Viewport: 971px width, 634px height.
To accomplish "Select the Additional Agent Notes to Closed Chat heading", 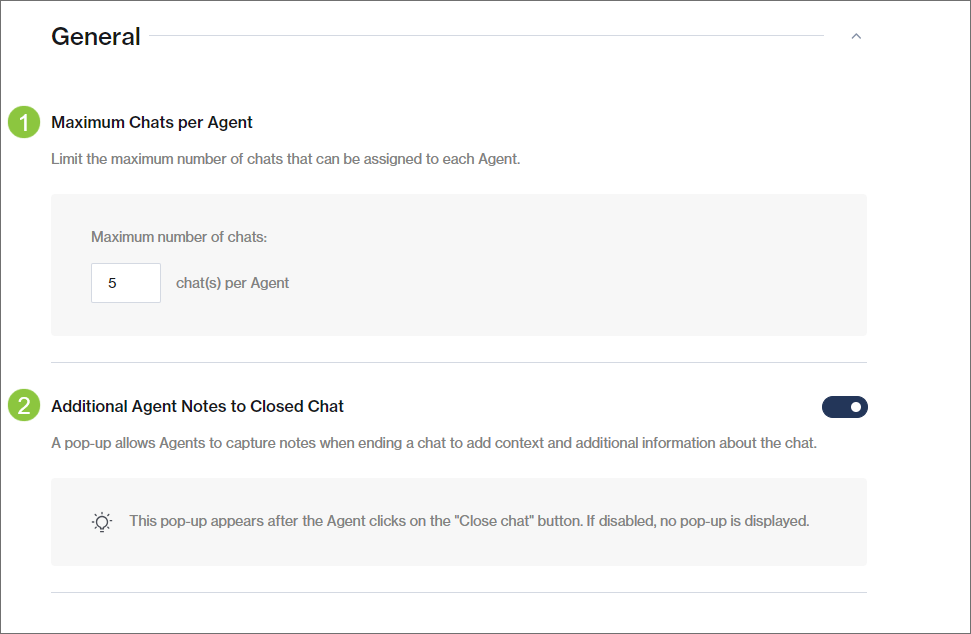I will (197, 407).
